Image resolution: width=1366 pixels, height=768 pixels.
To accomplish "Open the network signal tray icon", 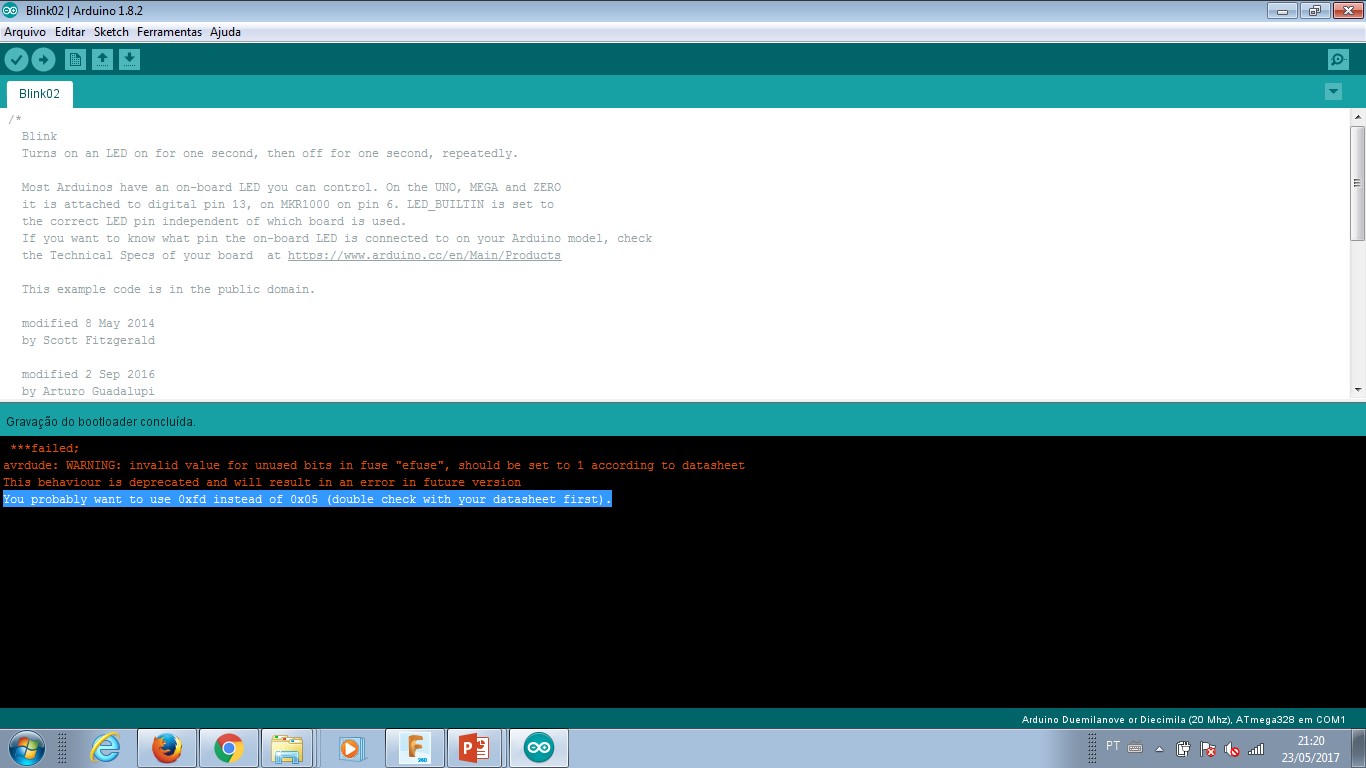I will point(1256,748).
